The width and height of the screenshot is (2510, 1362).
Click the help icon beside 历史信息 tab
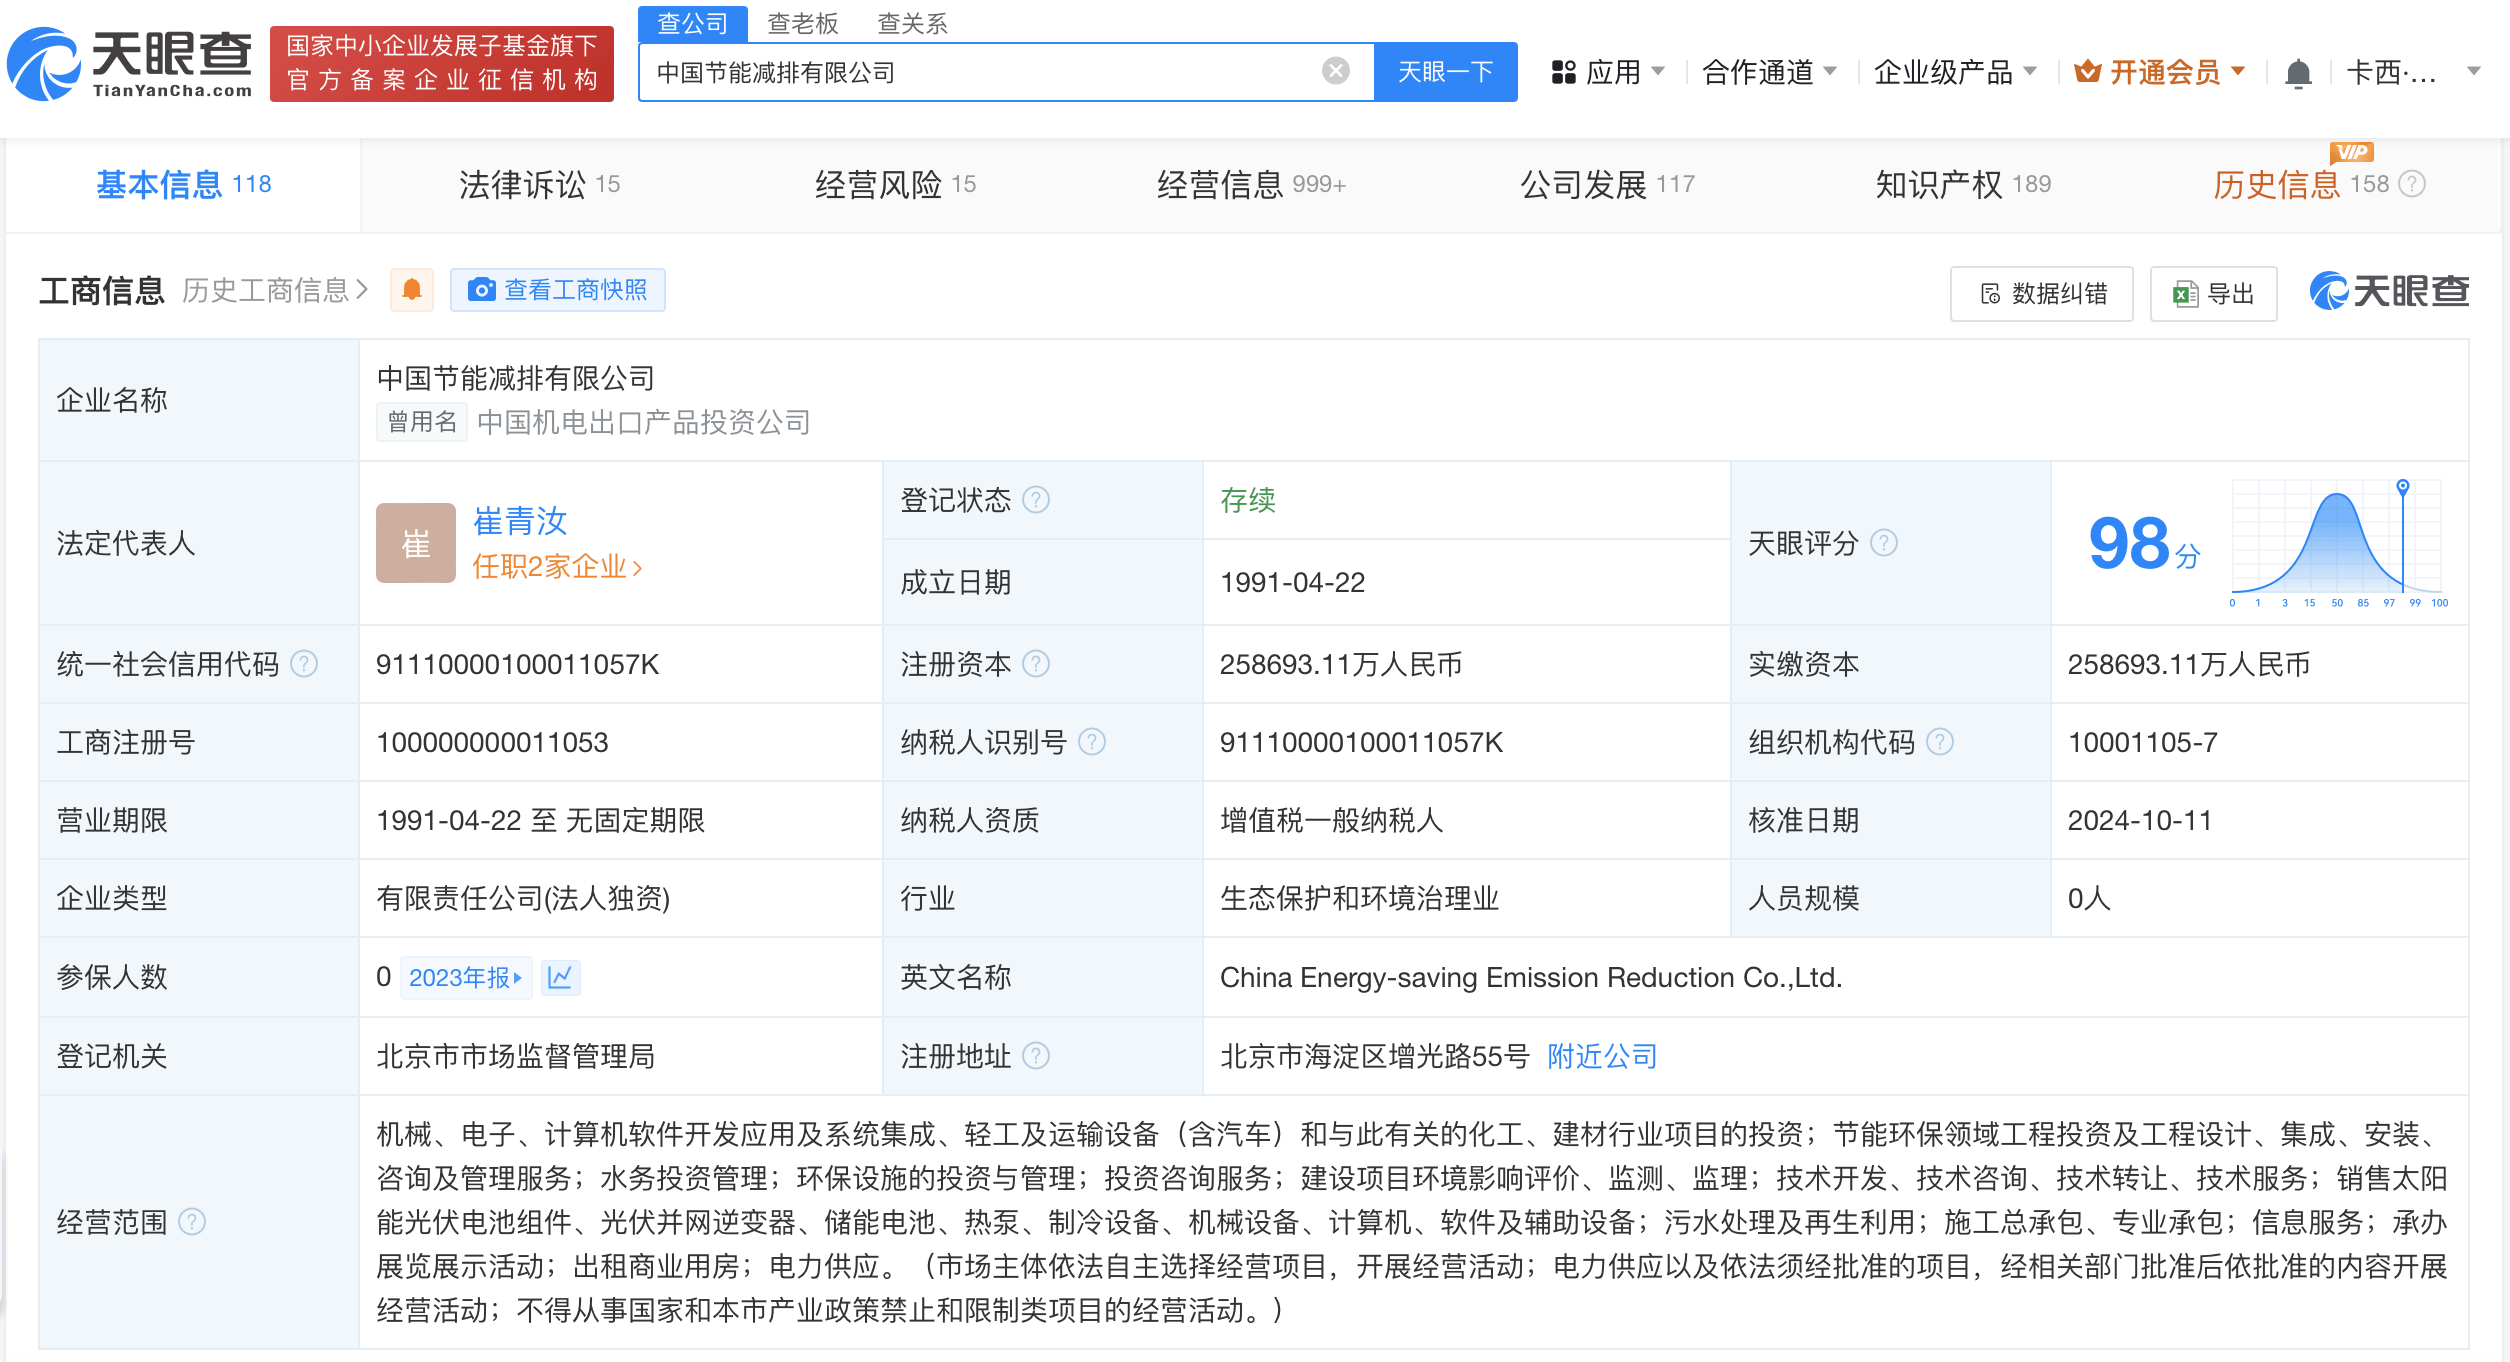2412,184
